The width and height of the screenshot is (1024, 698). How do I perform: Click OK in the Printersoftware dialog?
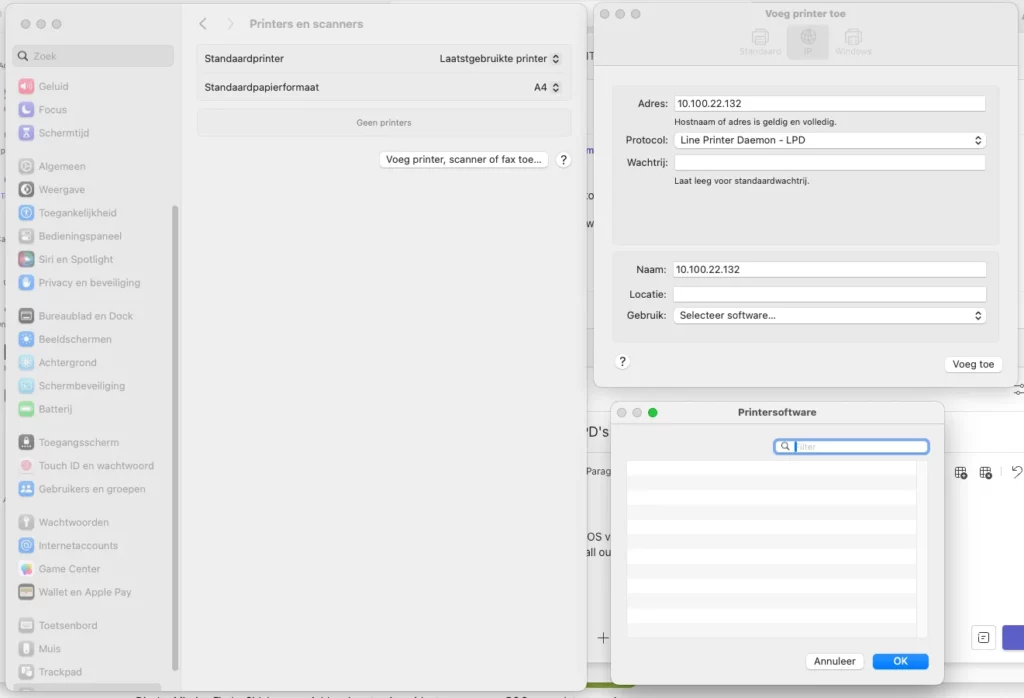(900, 661)
